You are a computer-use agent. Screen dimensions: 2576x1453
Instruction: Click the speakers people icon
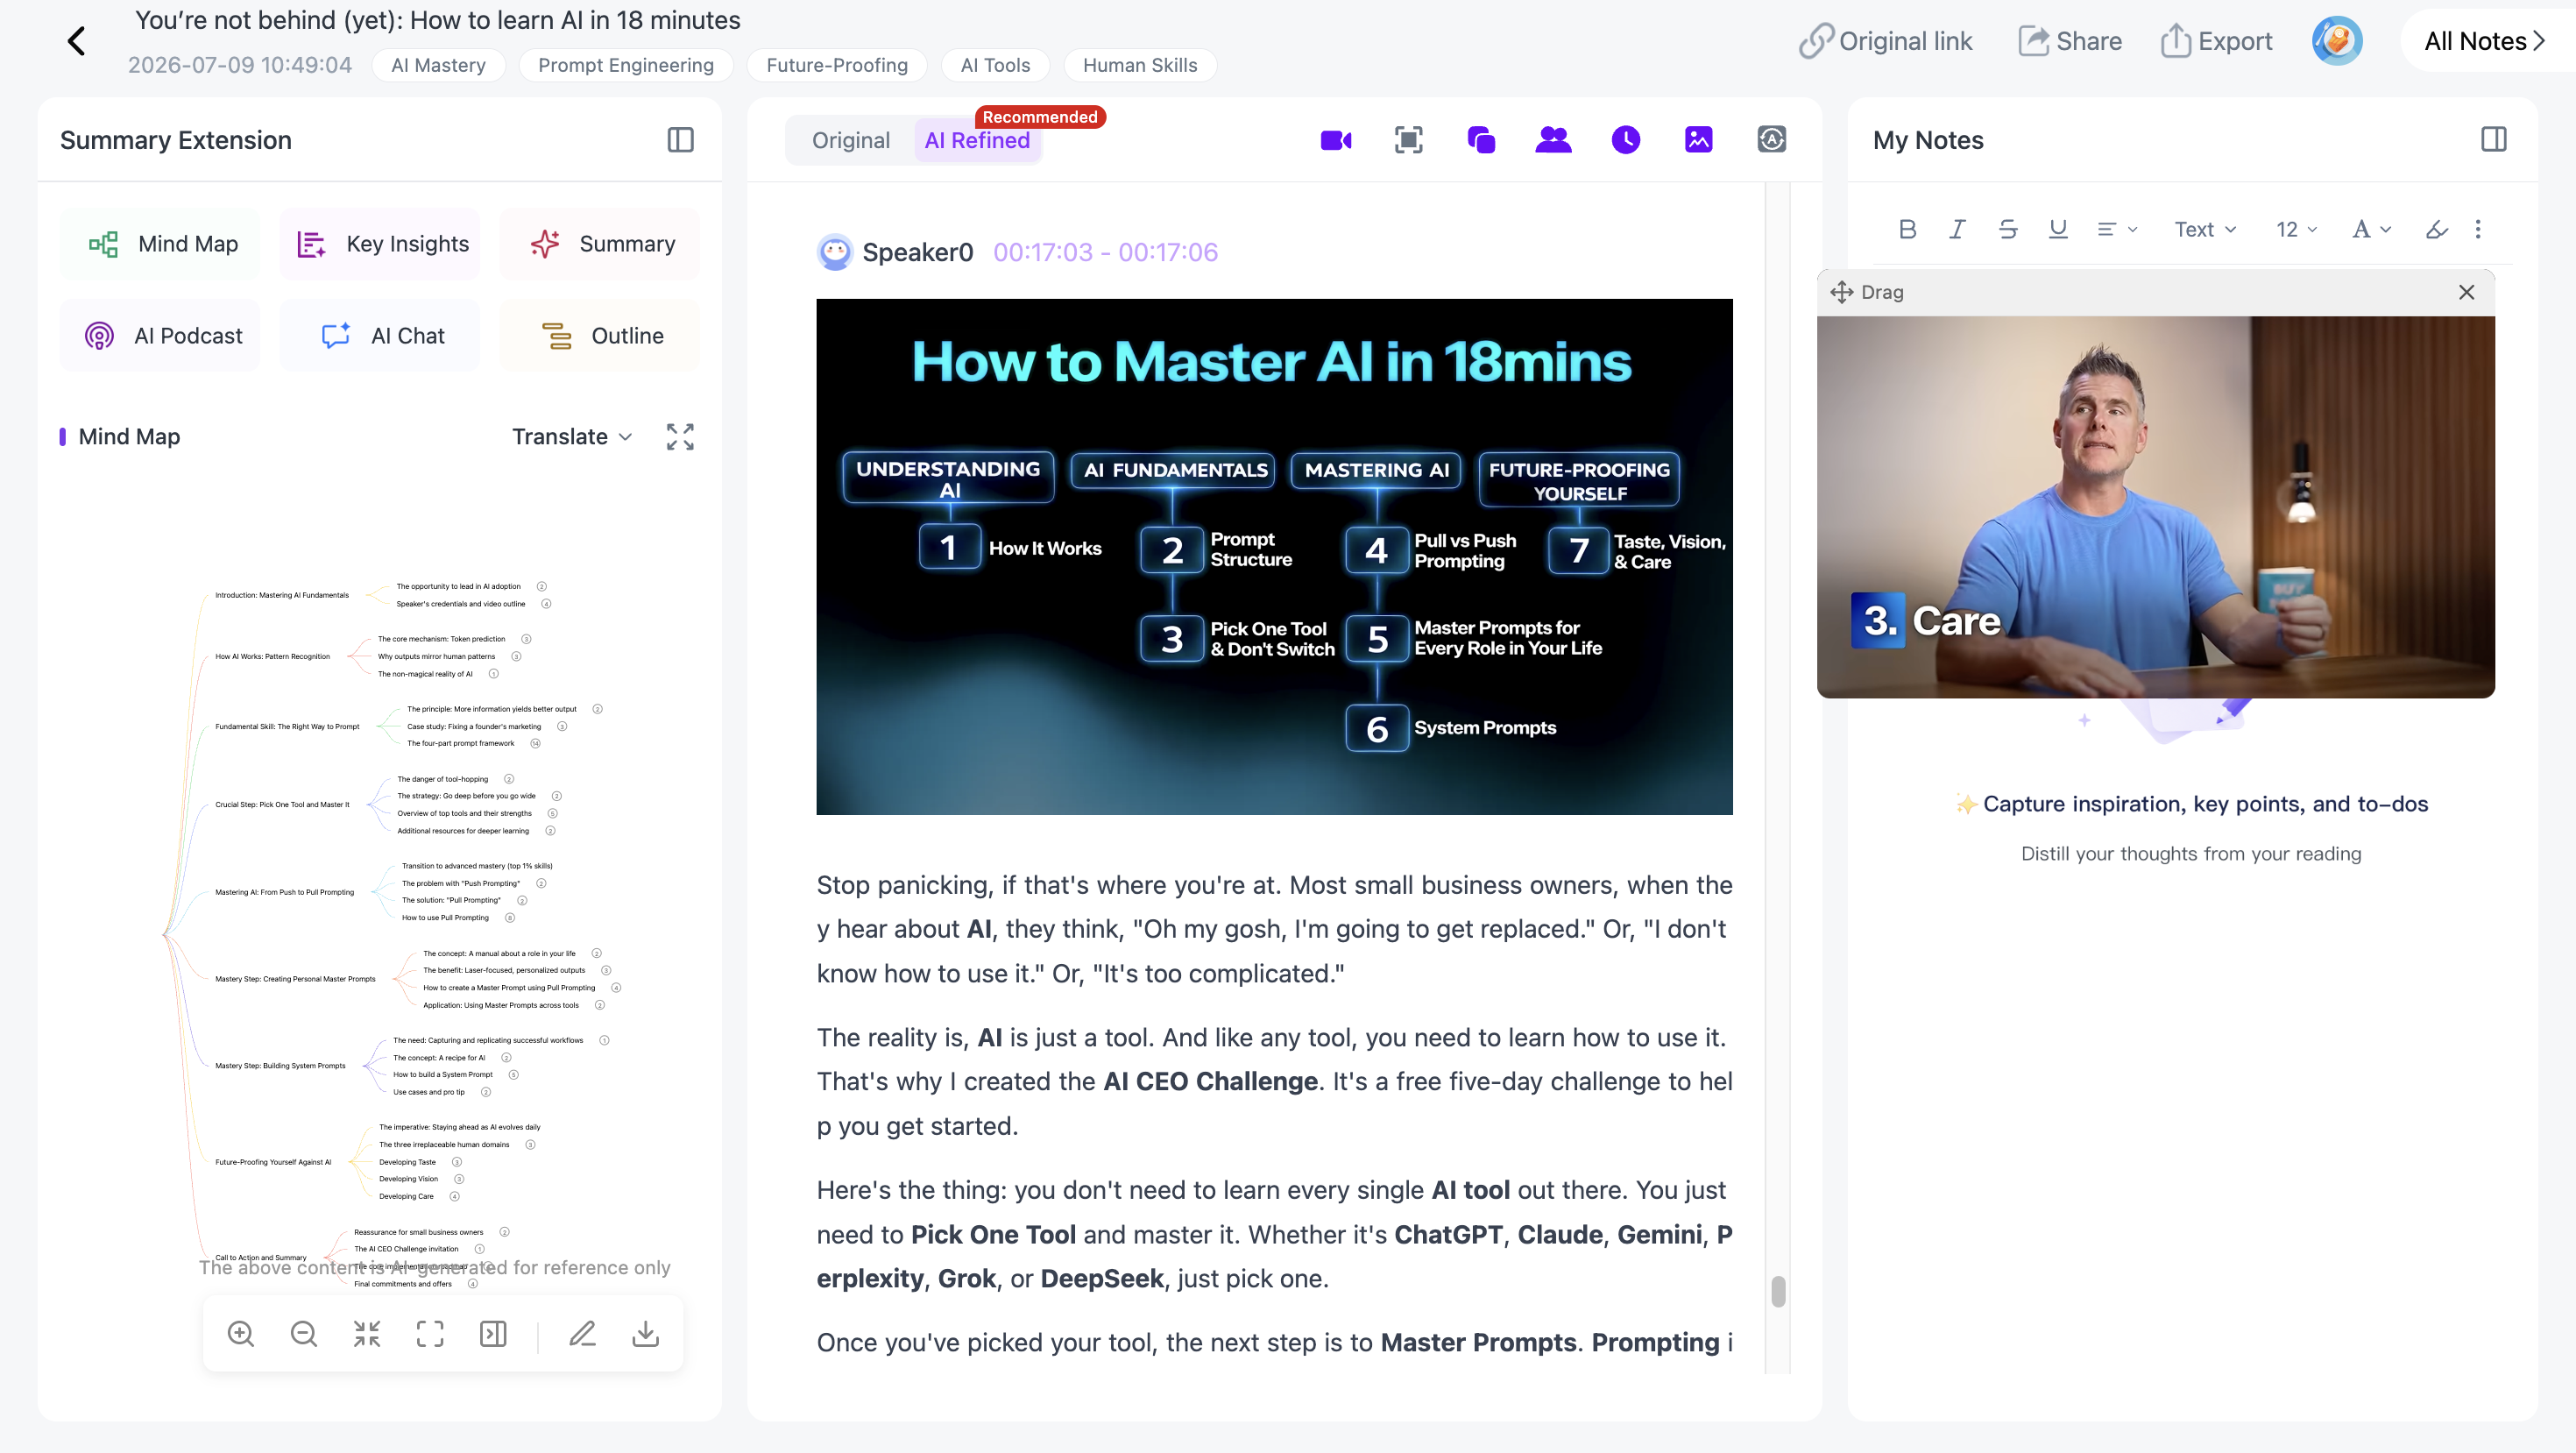coord(1553,140)
